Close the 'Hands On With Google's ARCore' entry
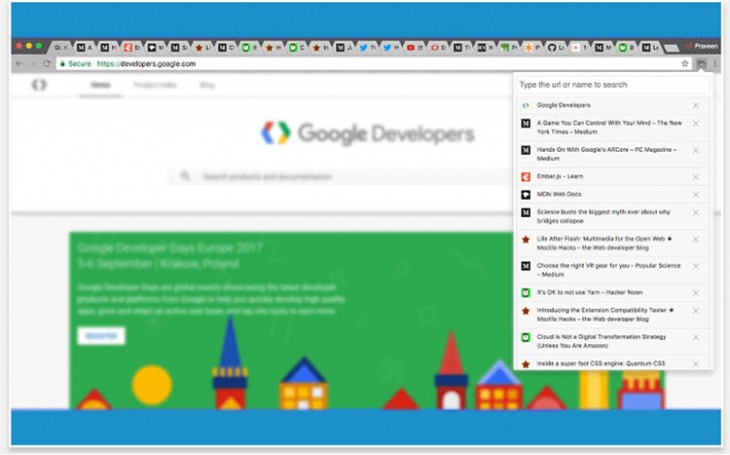 coord(696,150)
